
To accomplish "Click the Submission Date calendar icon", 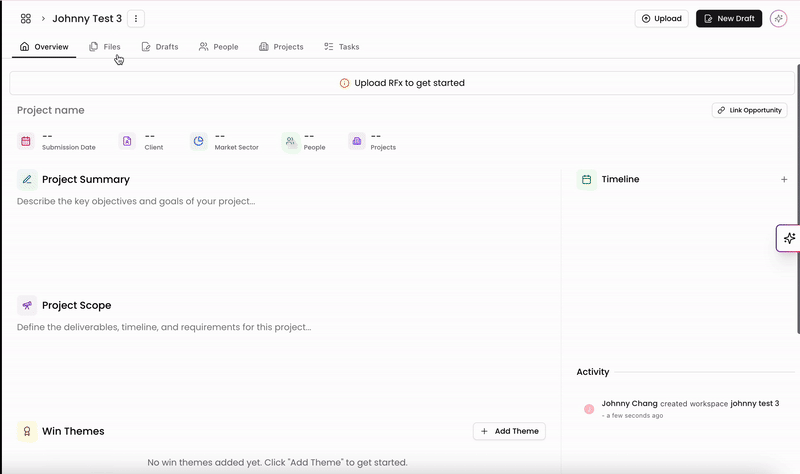I will coord(26,141).
